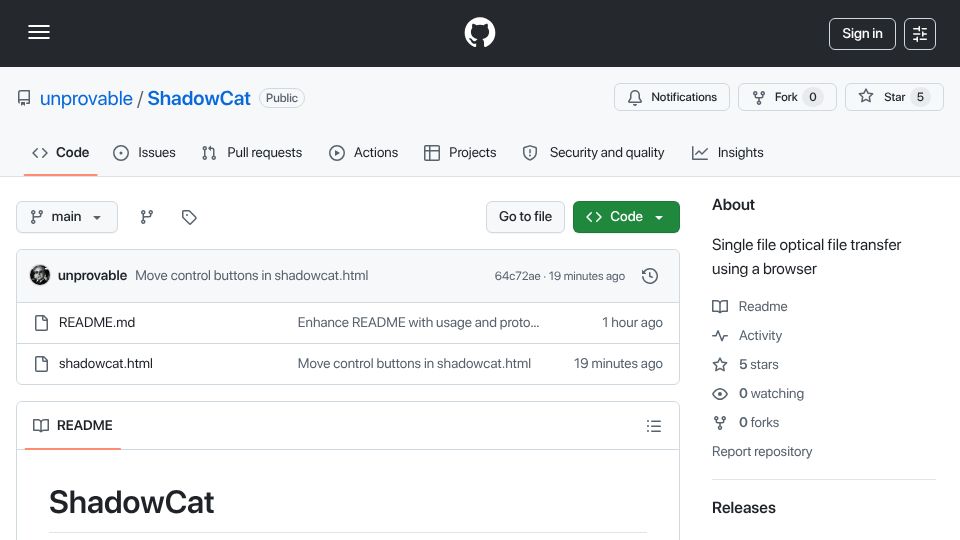Open the Projects tab
The image size is (960, 540).
[x=460, y=152]
